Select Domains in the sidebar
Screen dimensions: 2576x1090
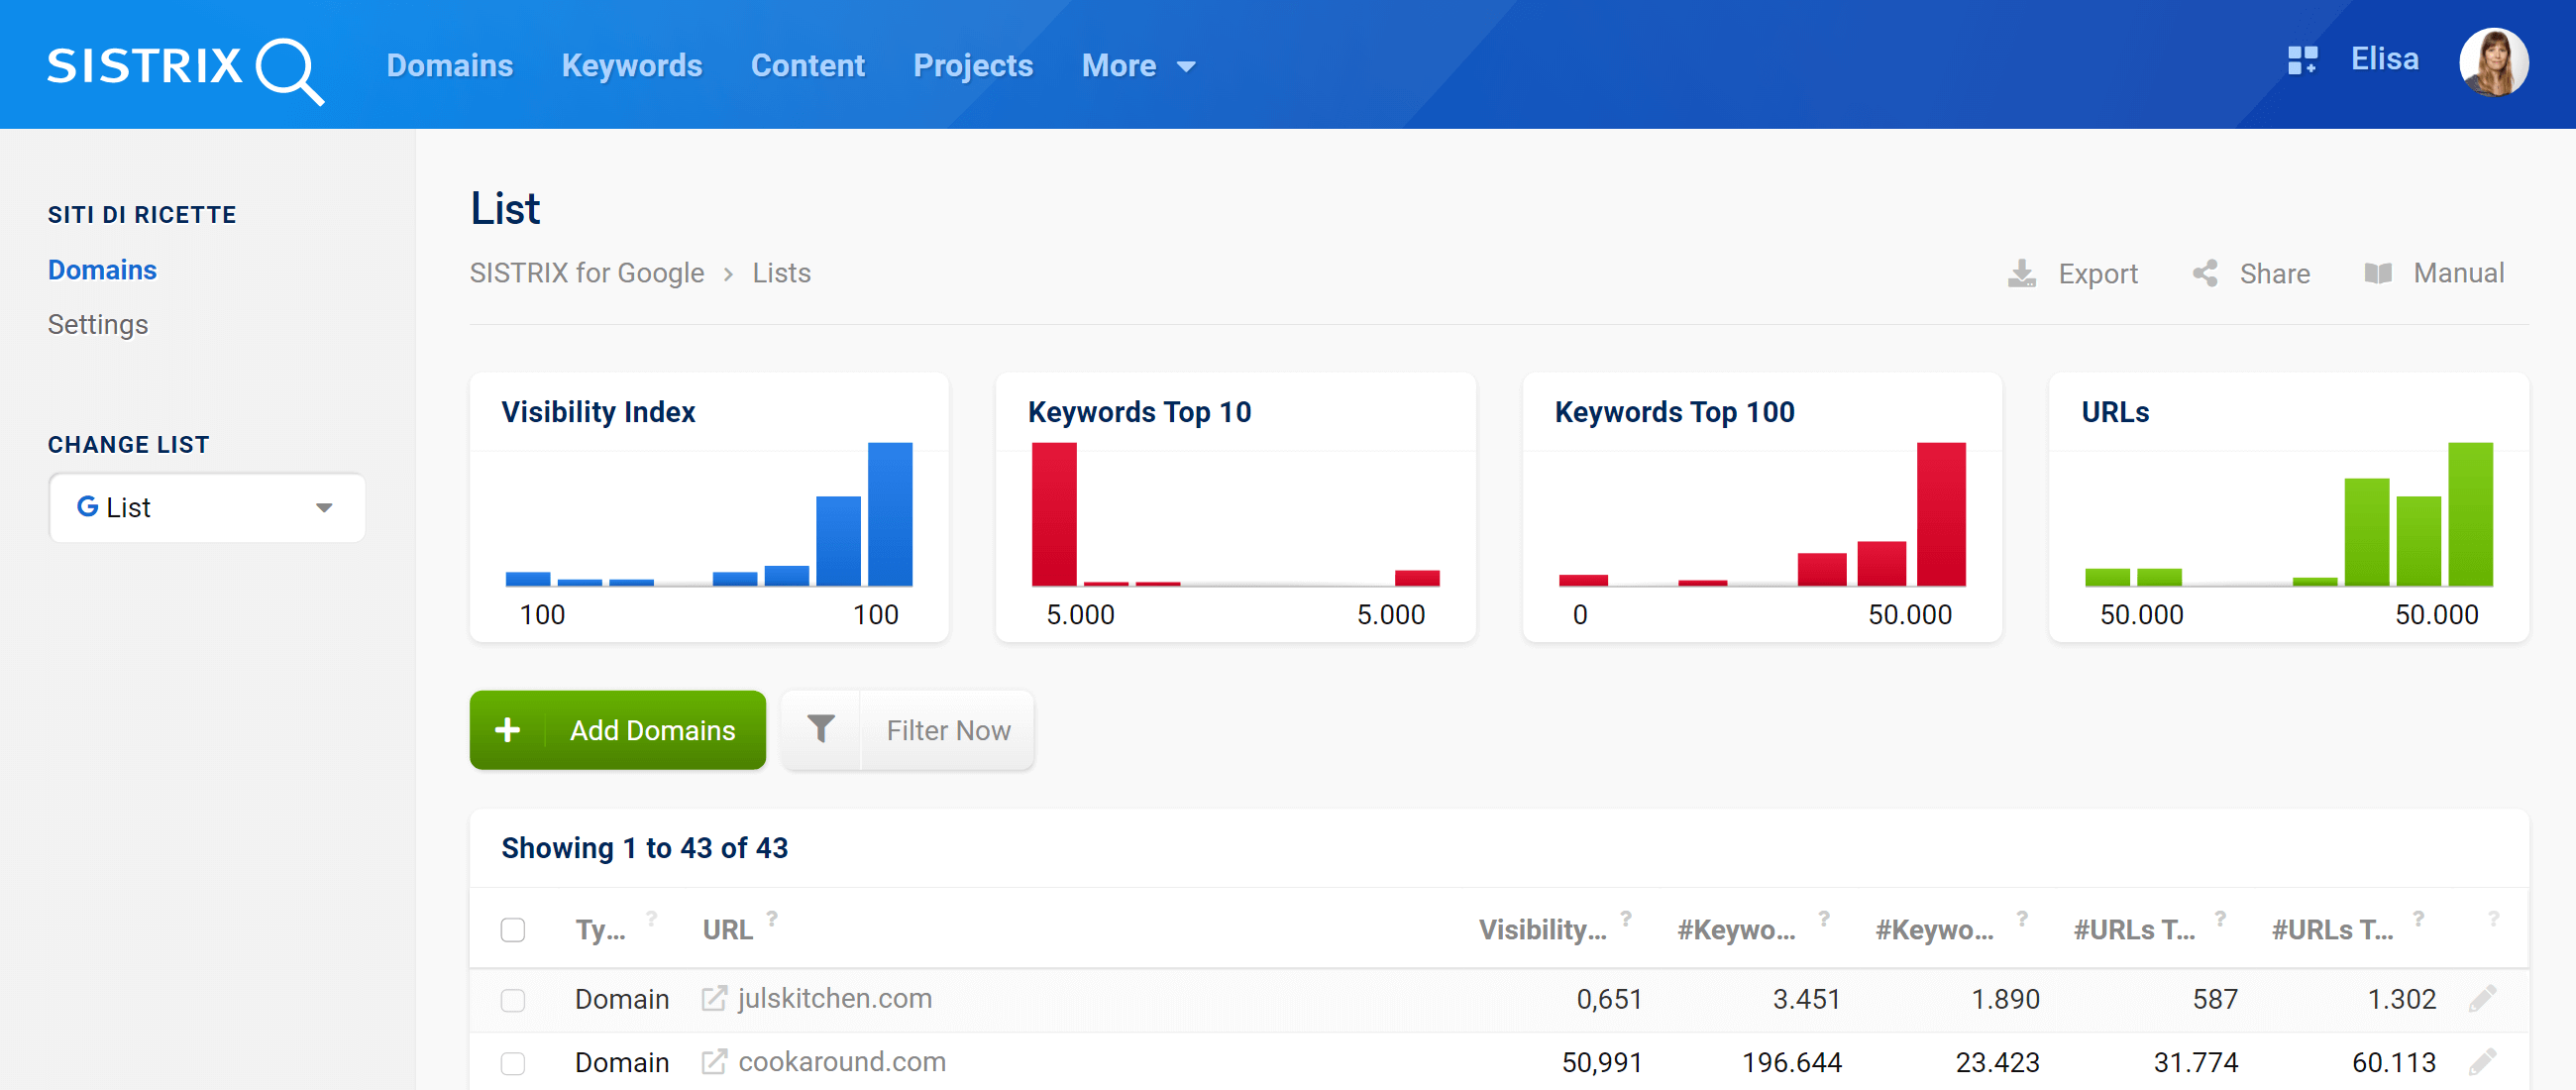click(102, 270)
